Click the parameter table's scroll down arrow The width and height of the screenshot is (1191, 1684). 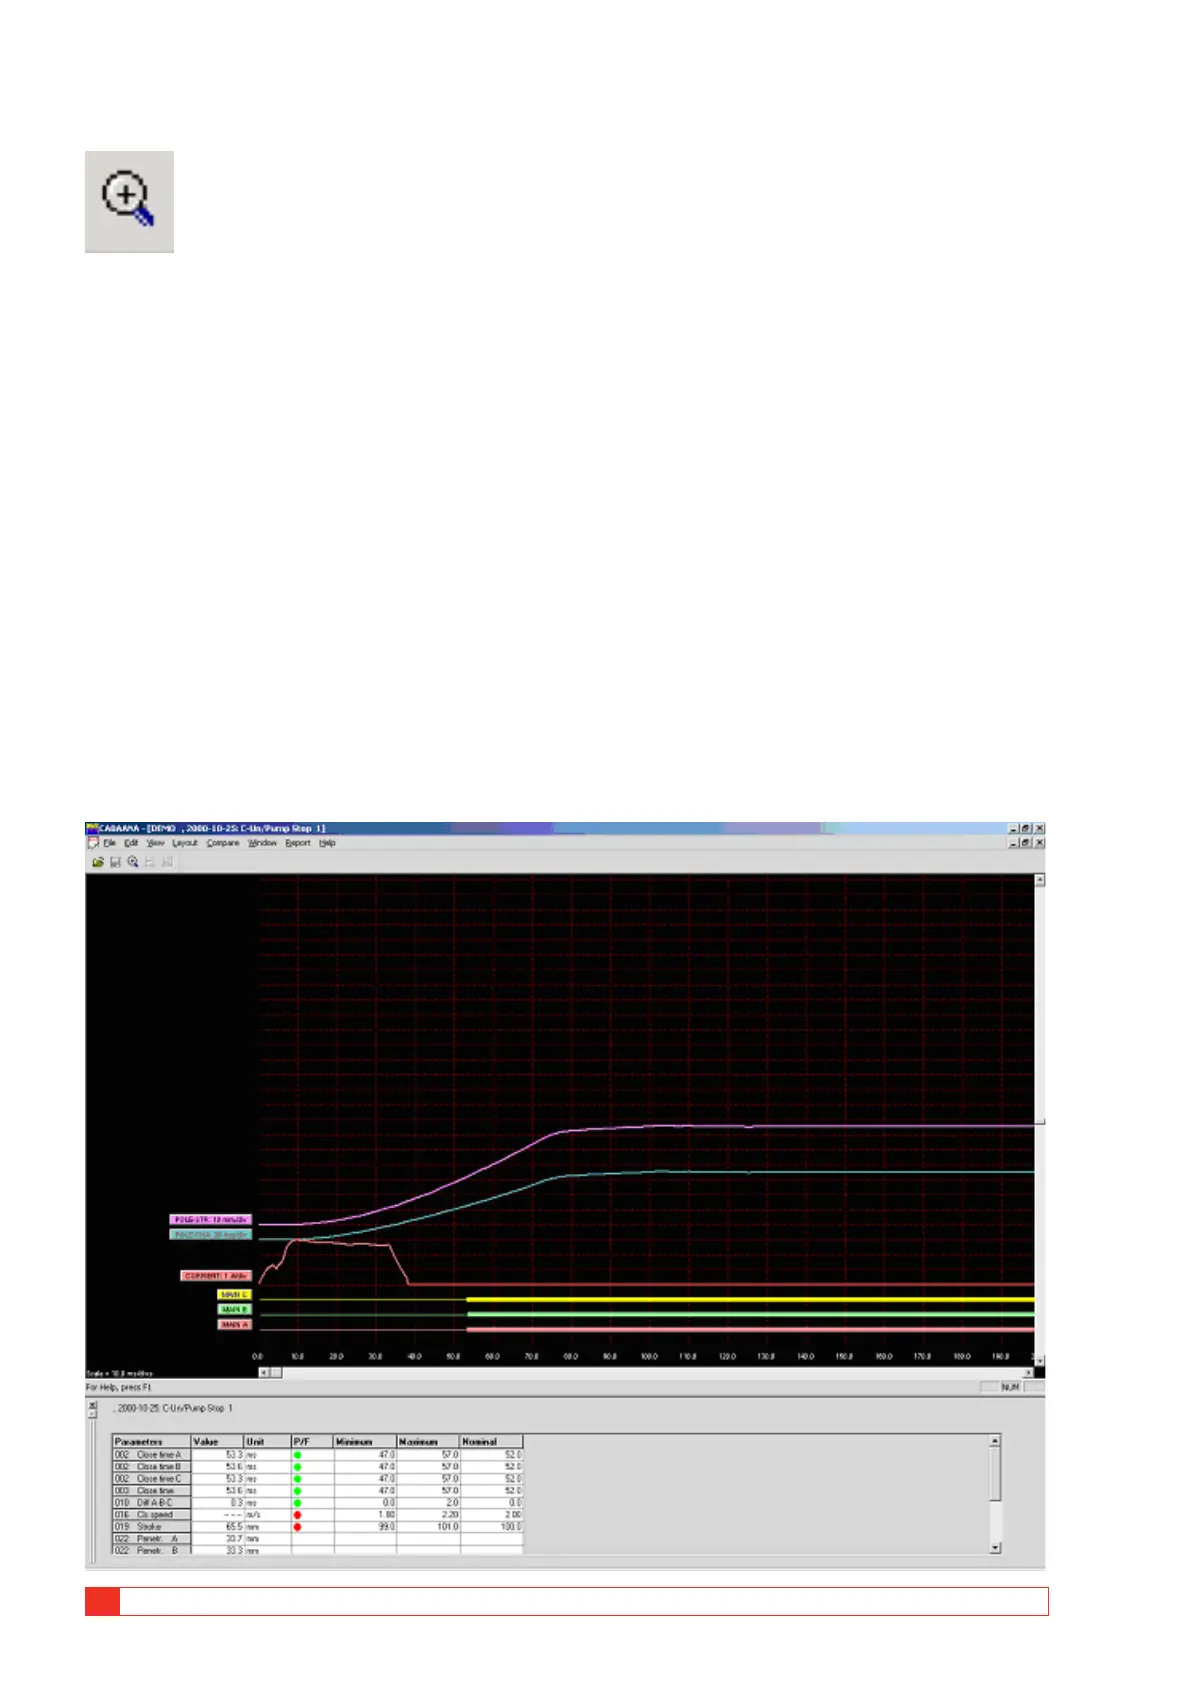pos(995,1548)
